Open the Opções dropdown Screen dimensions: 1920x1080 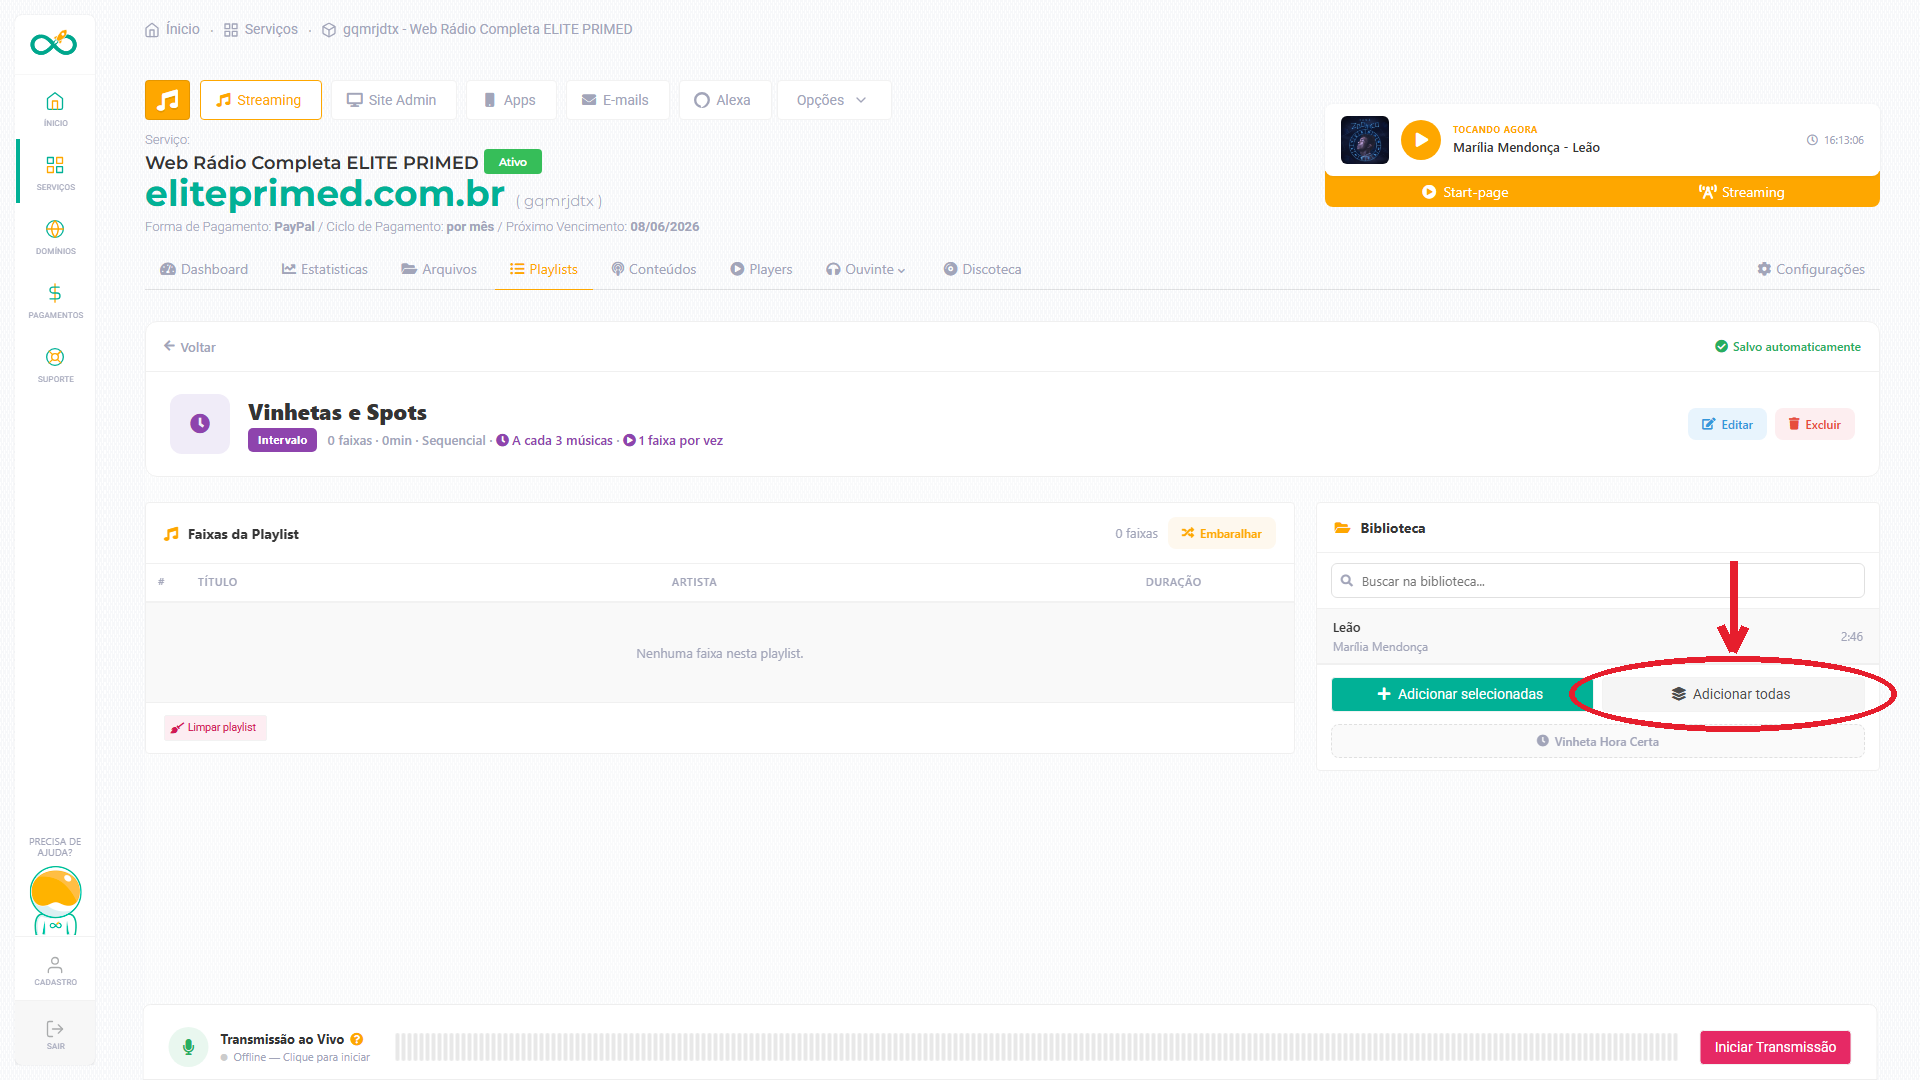click(x=833, y=100)
